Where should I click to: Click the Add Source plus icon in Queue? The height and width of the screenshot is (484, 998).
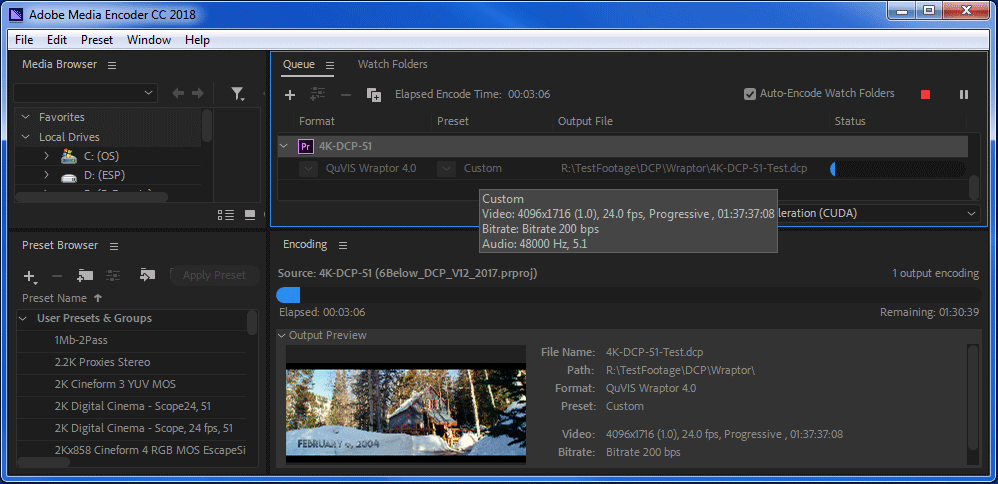pos(290,95)
